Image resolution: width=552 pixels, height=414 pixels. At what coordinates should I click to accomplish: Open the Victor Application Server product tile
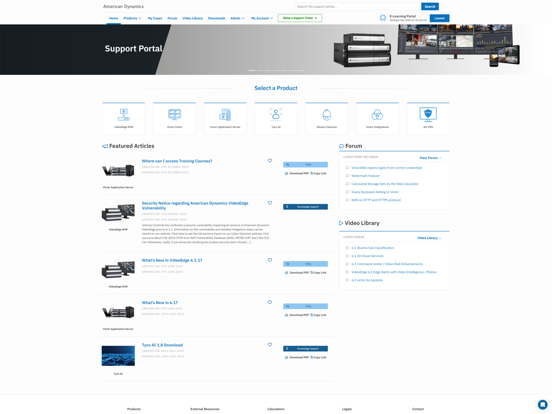(225, 118)
